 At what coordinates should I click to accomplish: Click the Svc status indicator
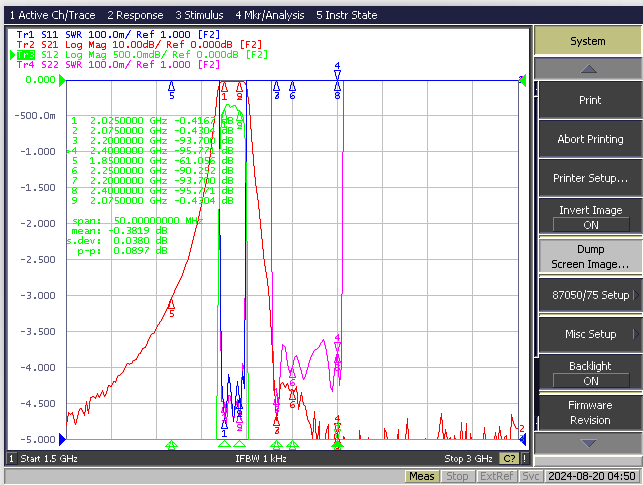[x=530, y=476]
